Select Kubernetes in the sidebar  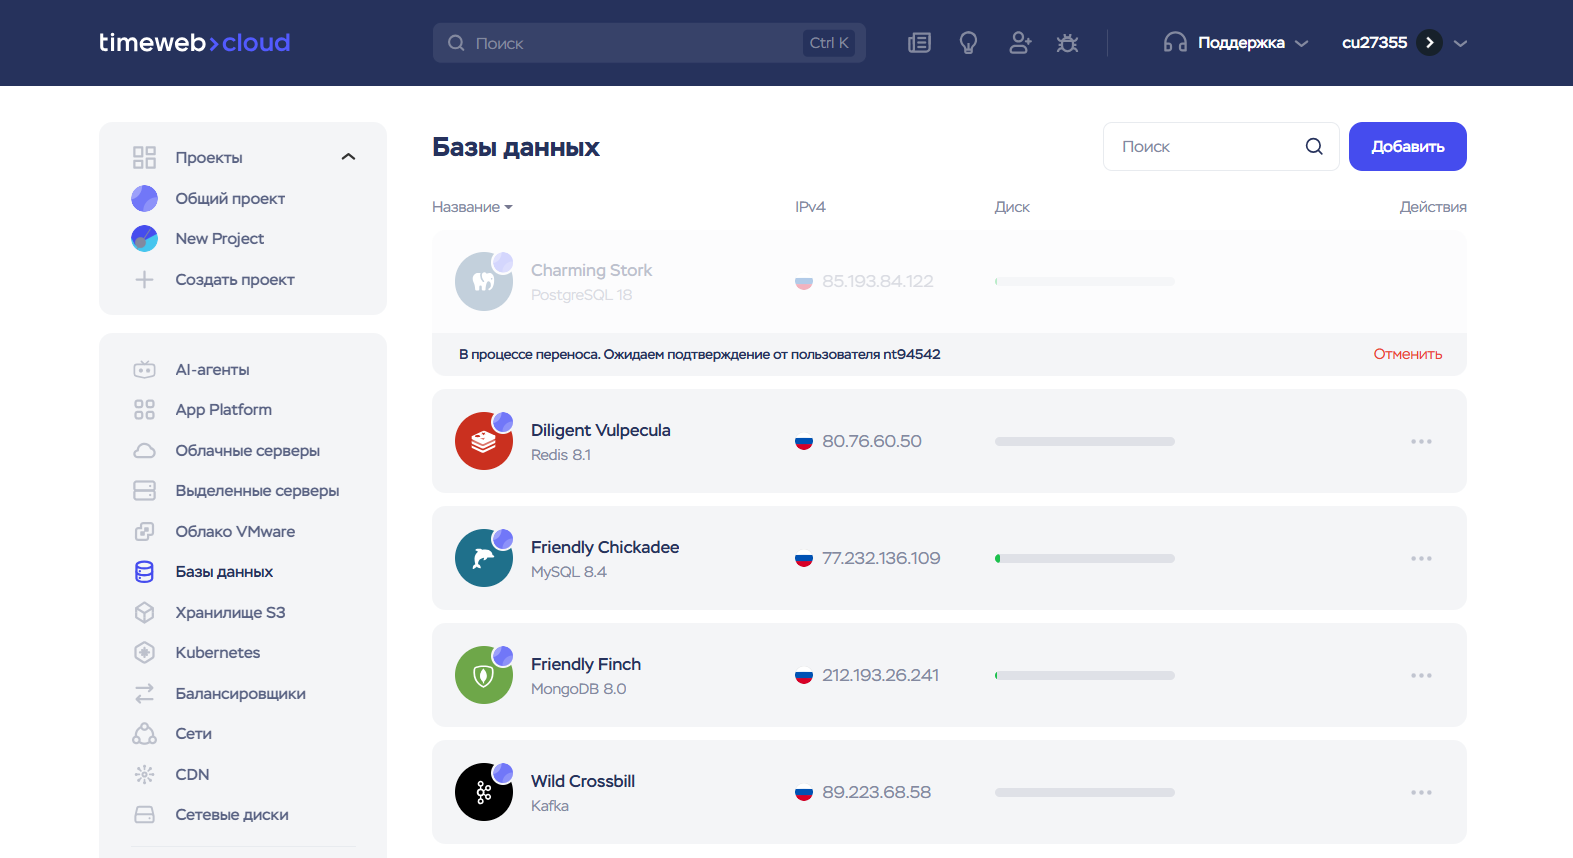[217, 652]
